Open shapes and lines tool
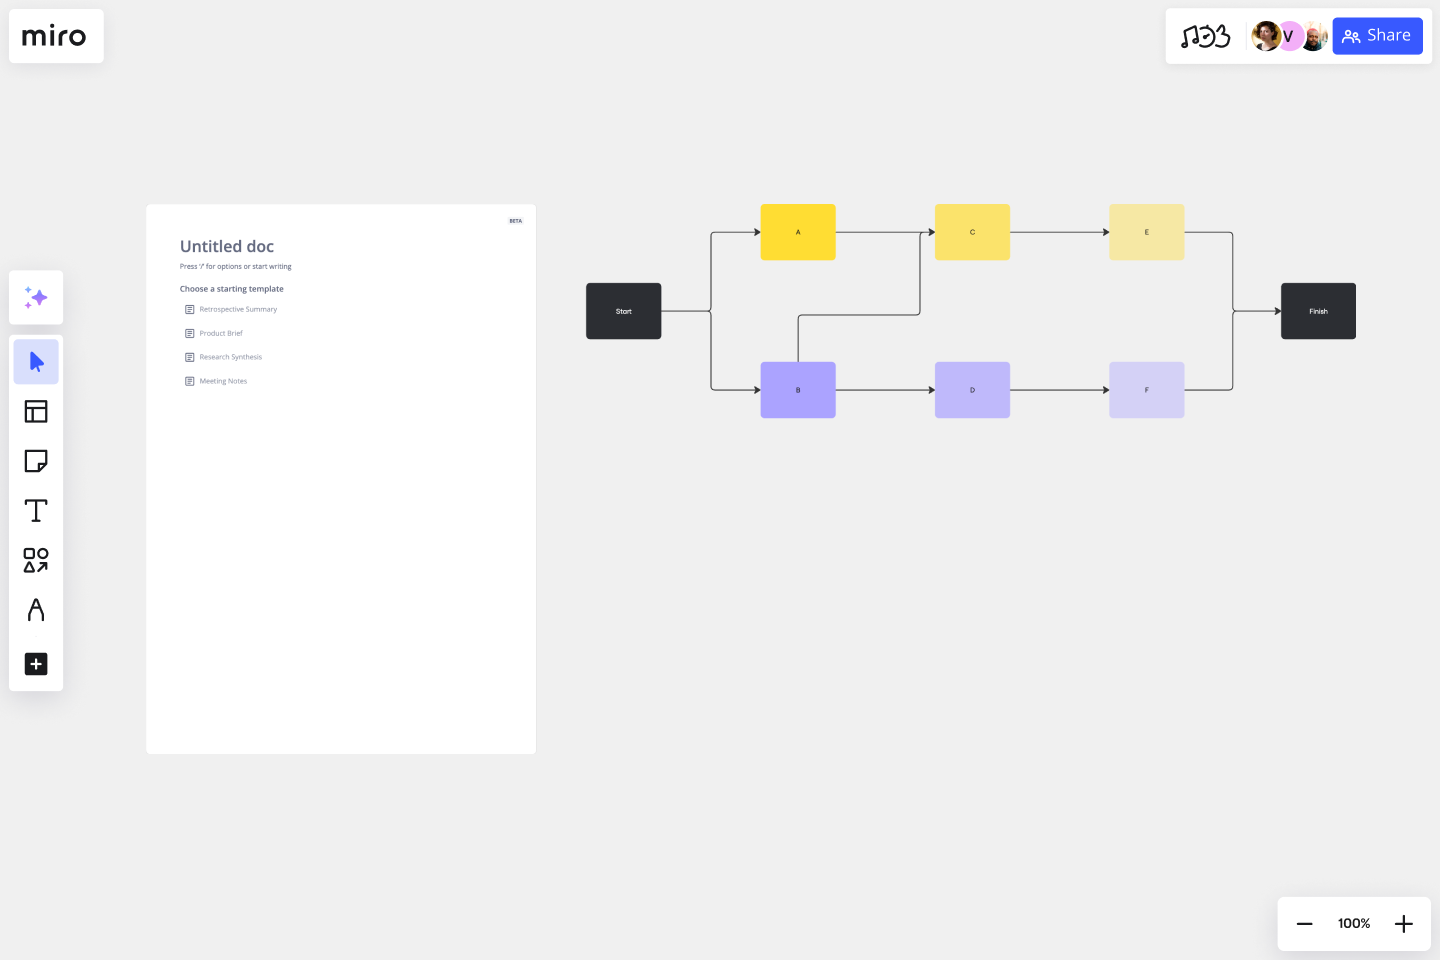Image resolution: width=1440 pixels, height=960 pixels. pos(36,560)
